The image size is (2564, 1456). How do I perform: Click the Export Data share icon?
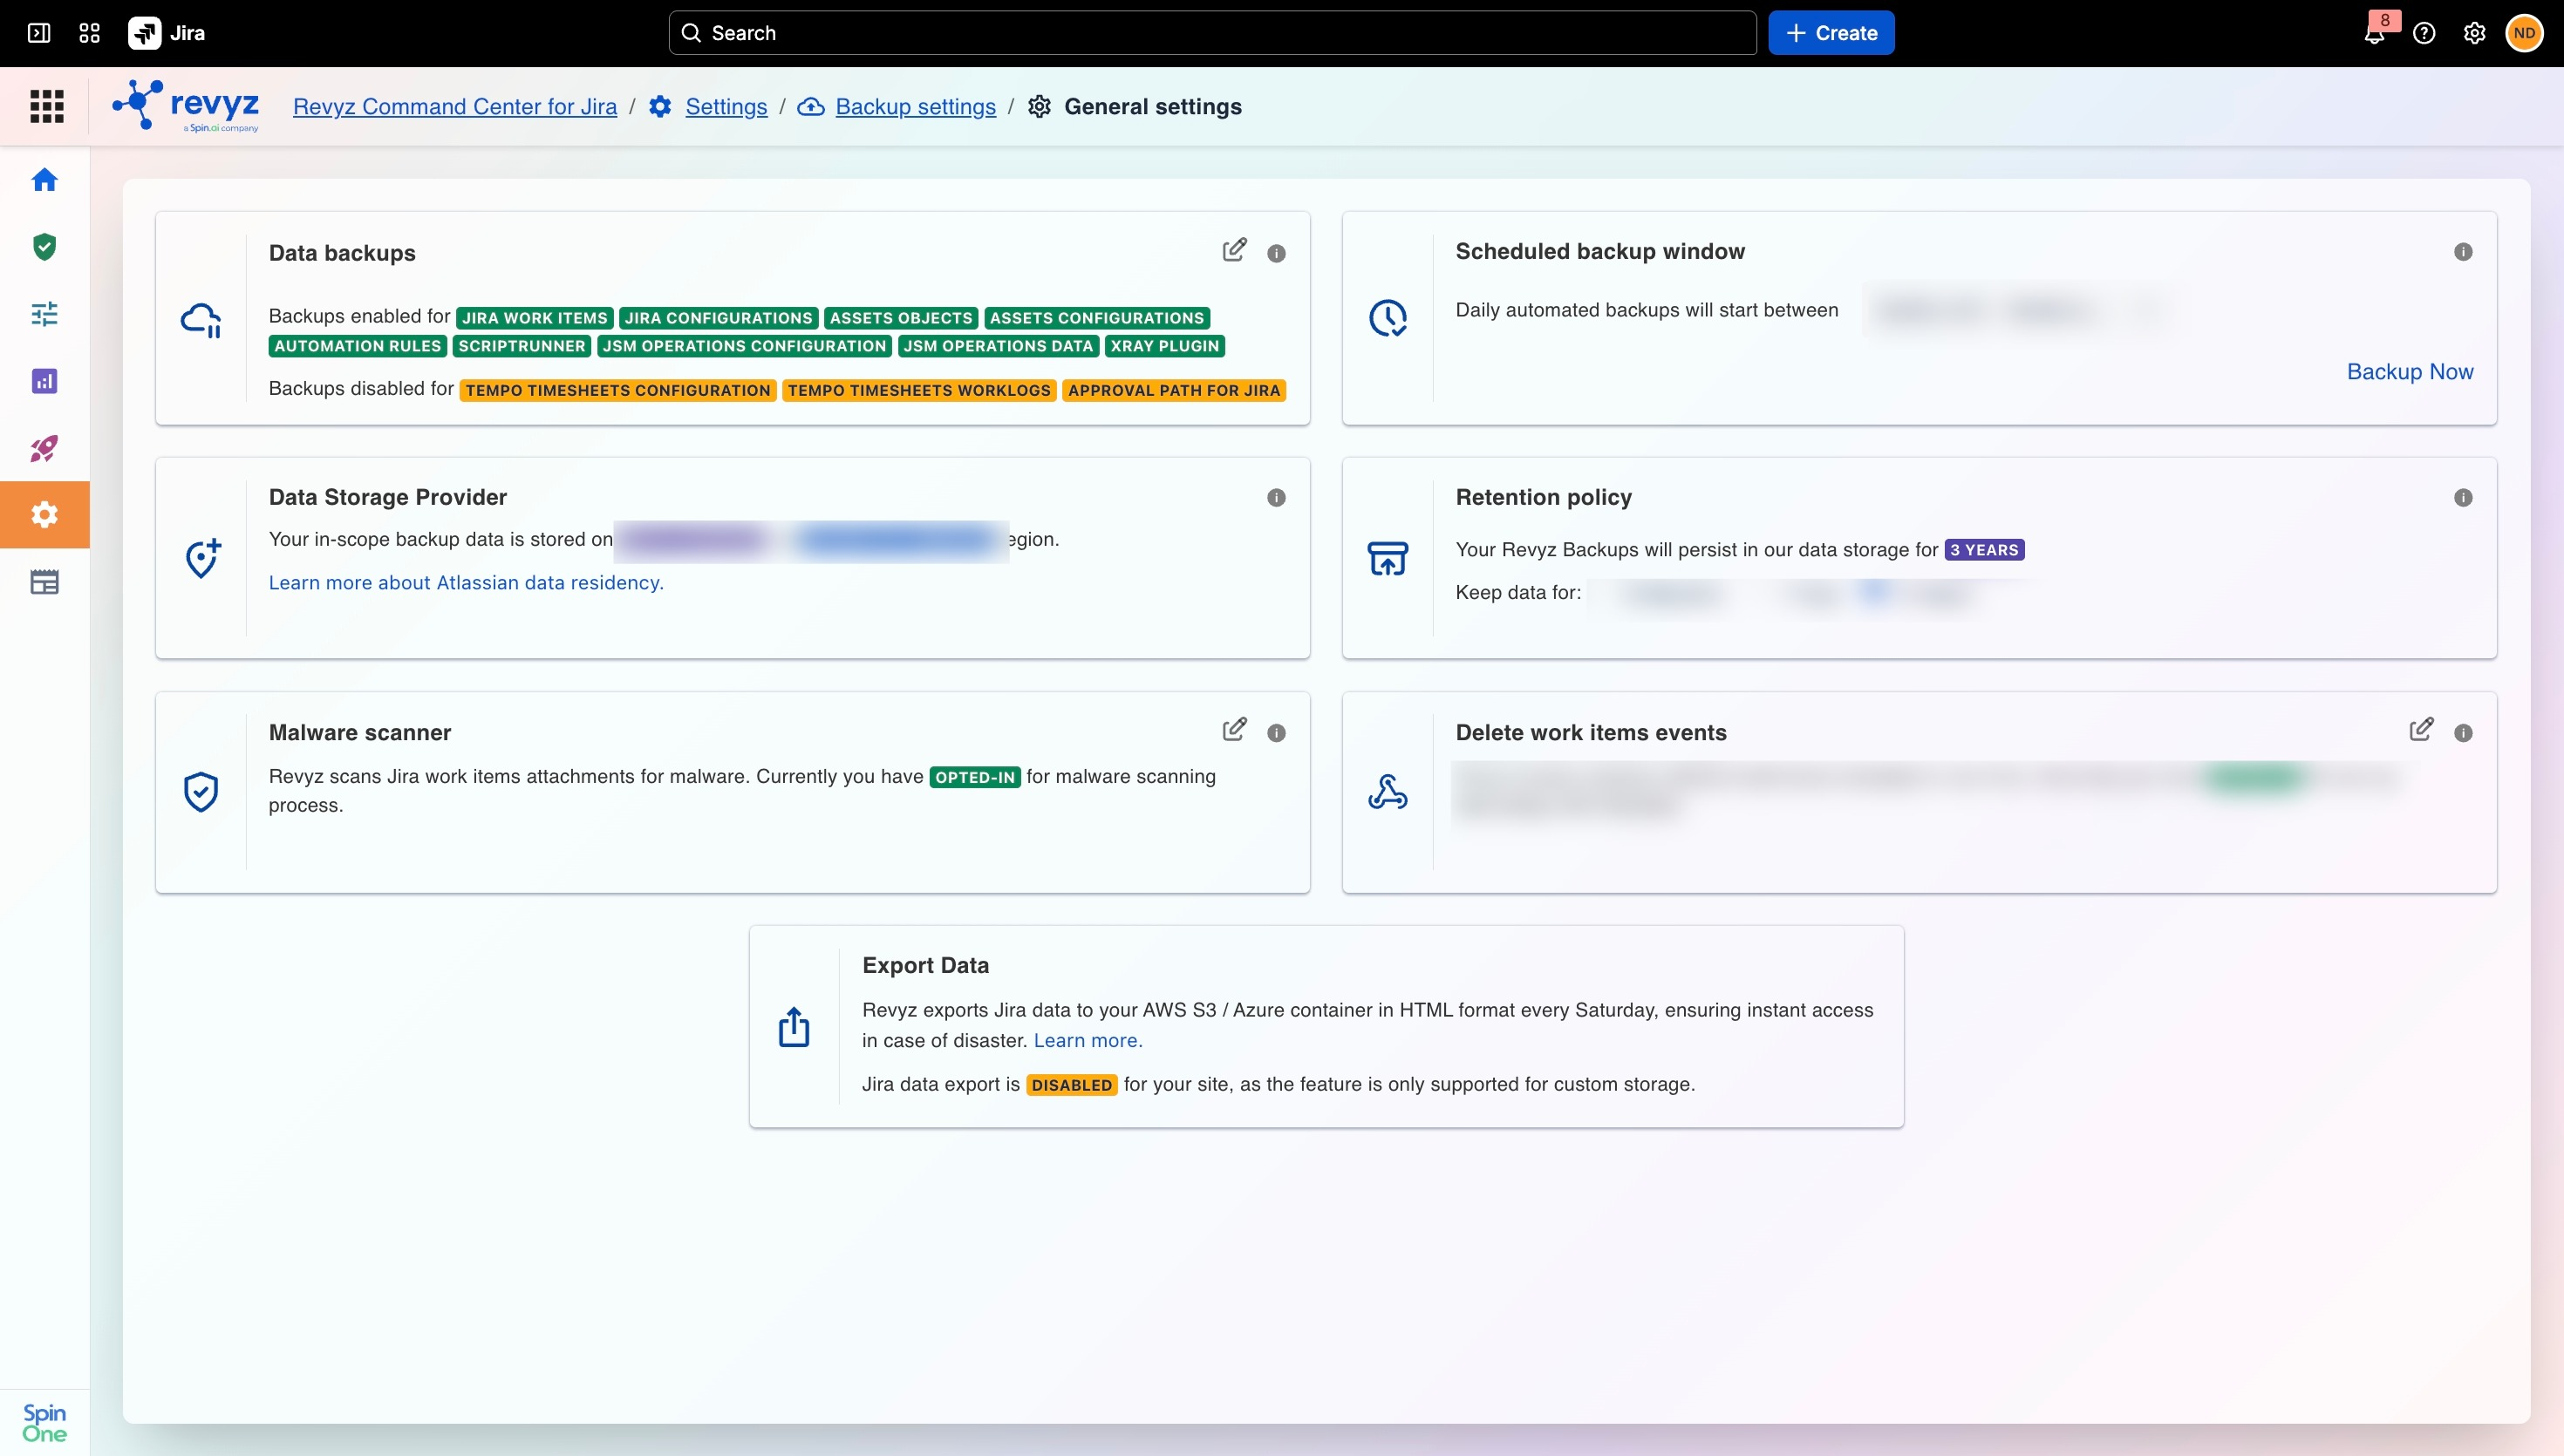point(794,1027)
